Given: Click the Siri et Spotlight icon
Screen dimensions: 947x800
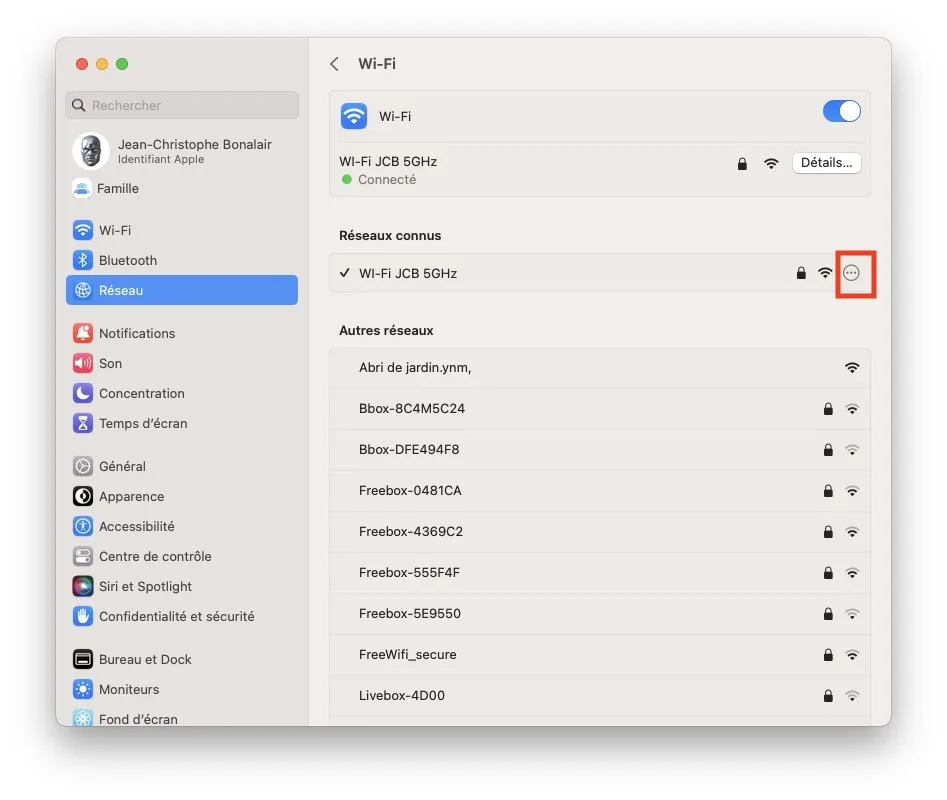Looking at the screenshot, I should coord(81,586).
